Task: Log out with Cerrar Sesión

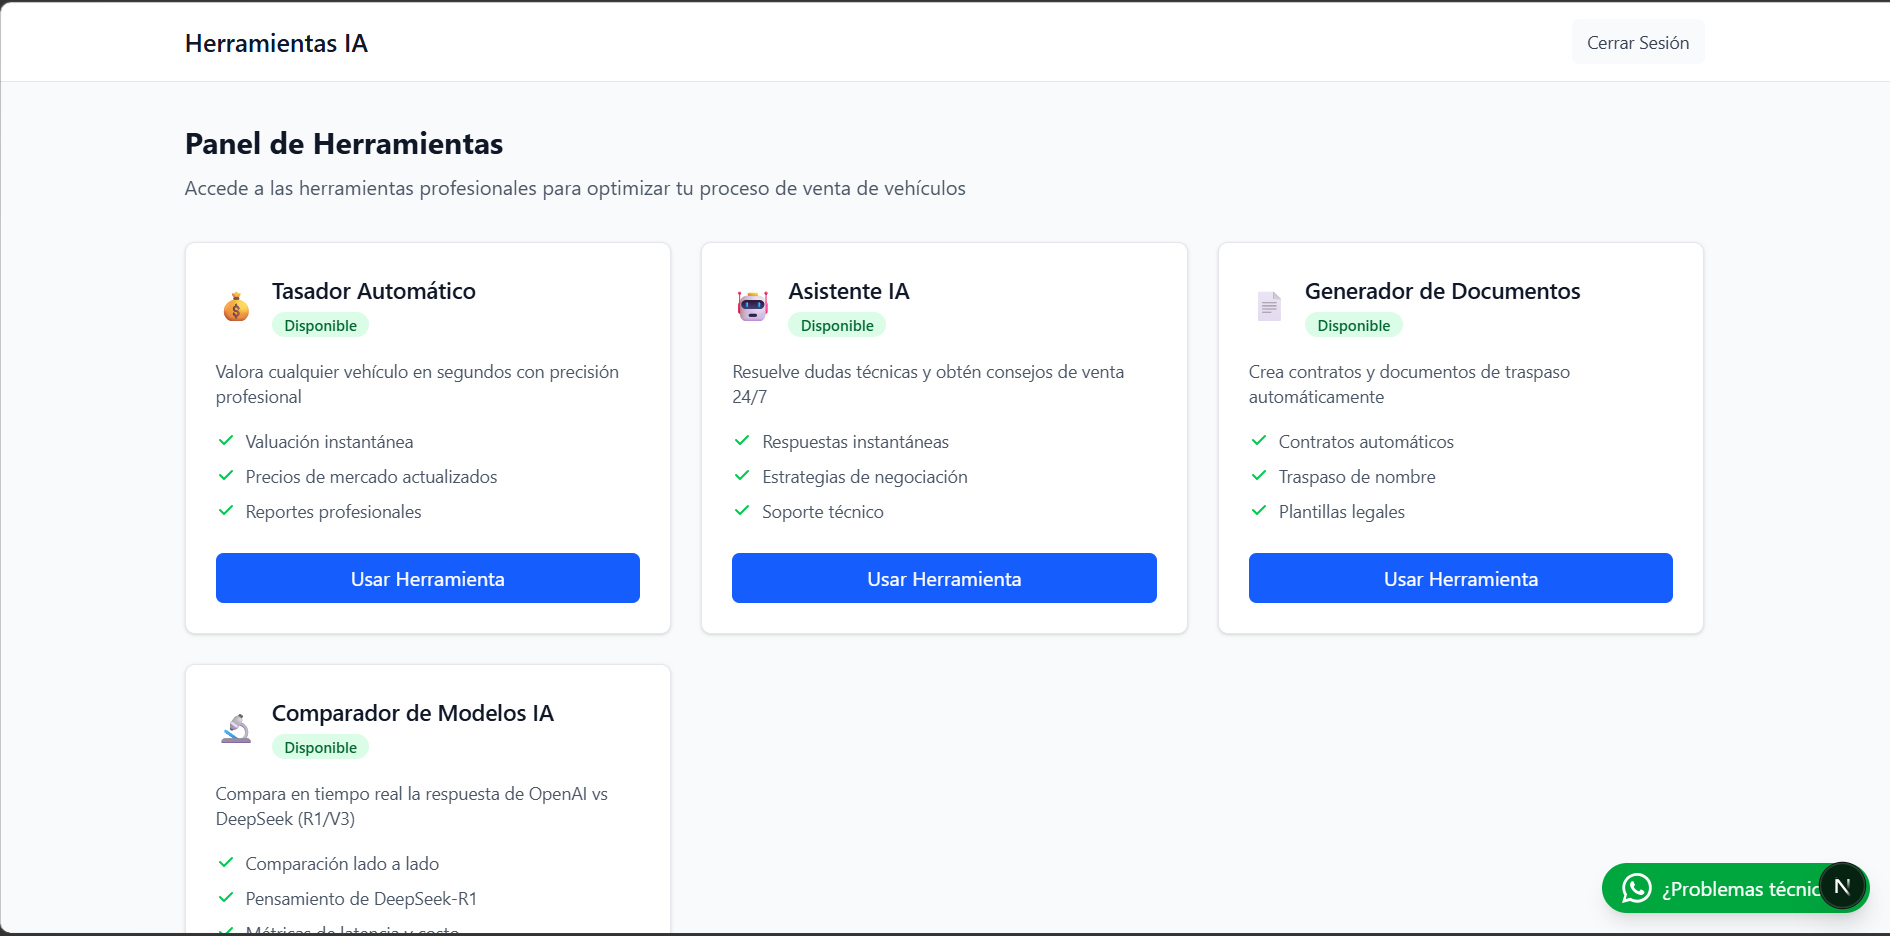Action: click(x=1638, y=43)
